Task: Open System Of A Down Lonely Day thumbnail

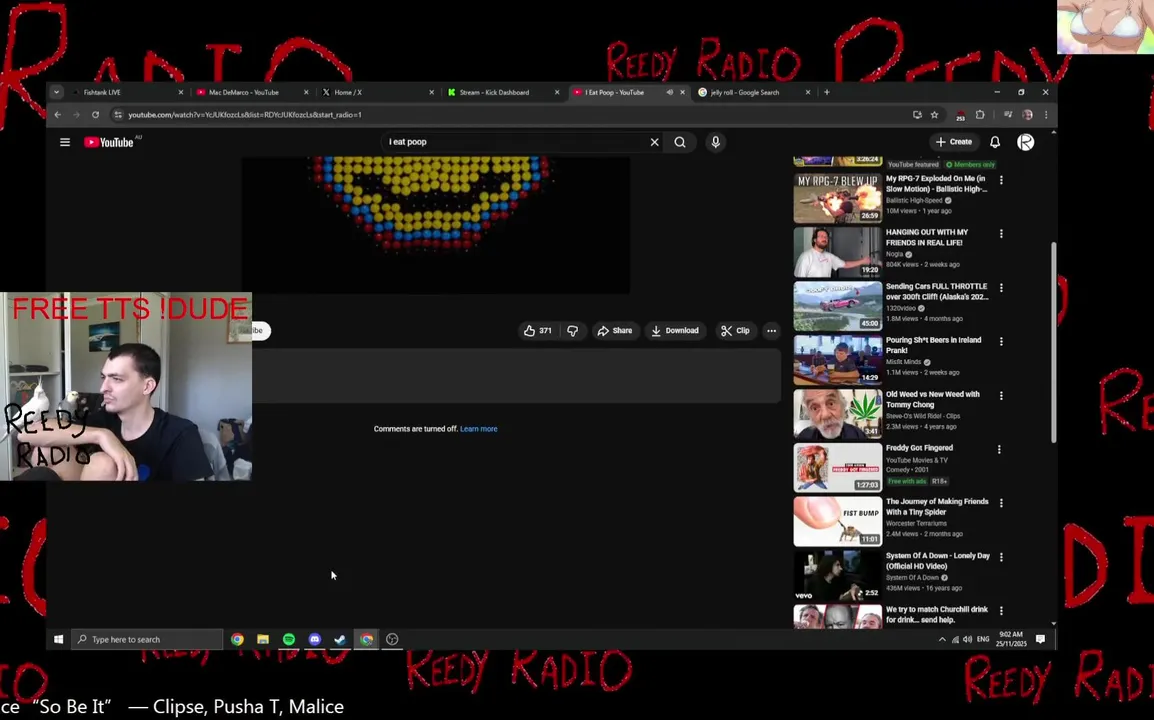Action: pyautogui.click(x=838, y=575)
